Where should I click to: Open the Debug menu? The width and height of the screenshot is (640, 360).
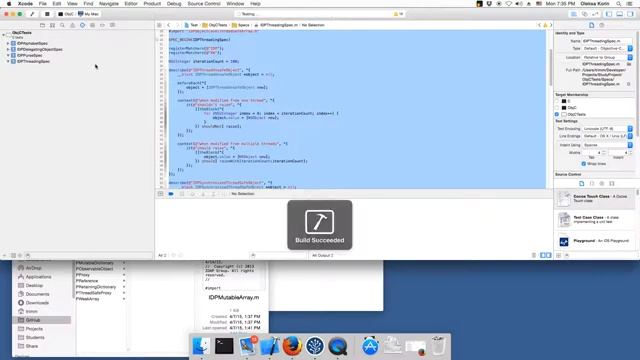tap(174, 4)
